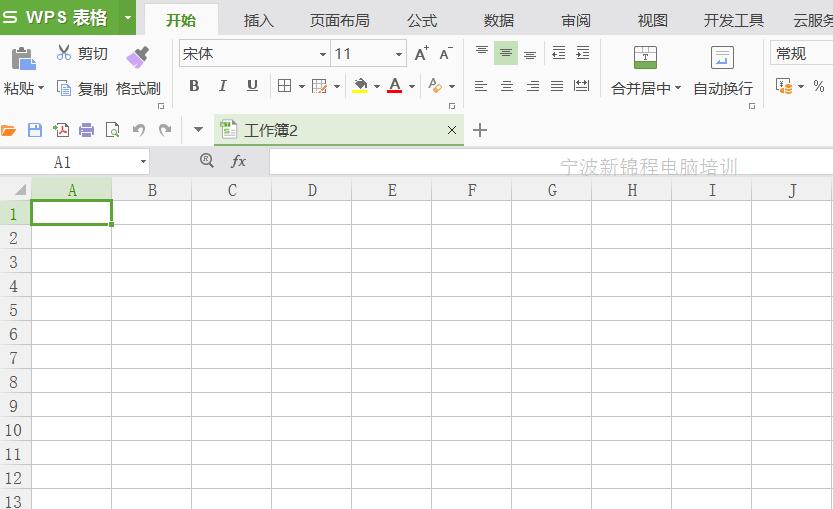833x509 pixels.
Task: Open borders dropdown arrow
Action: point(301,86)
